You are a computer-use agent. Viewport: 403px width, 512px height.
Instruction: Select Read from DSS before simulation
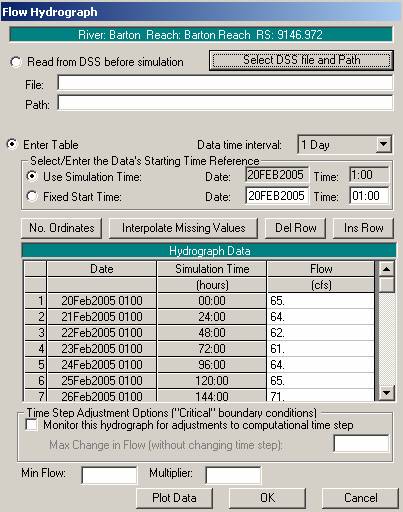tap(16, 62)
